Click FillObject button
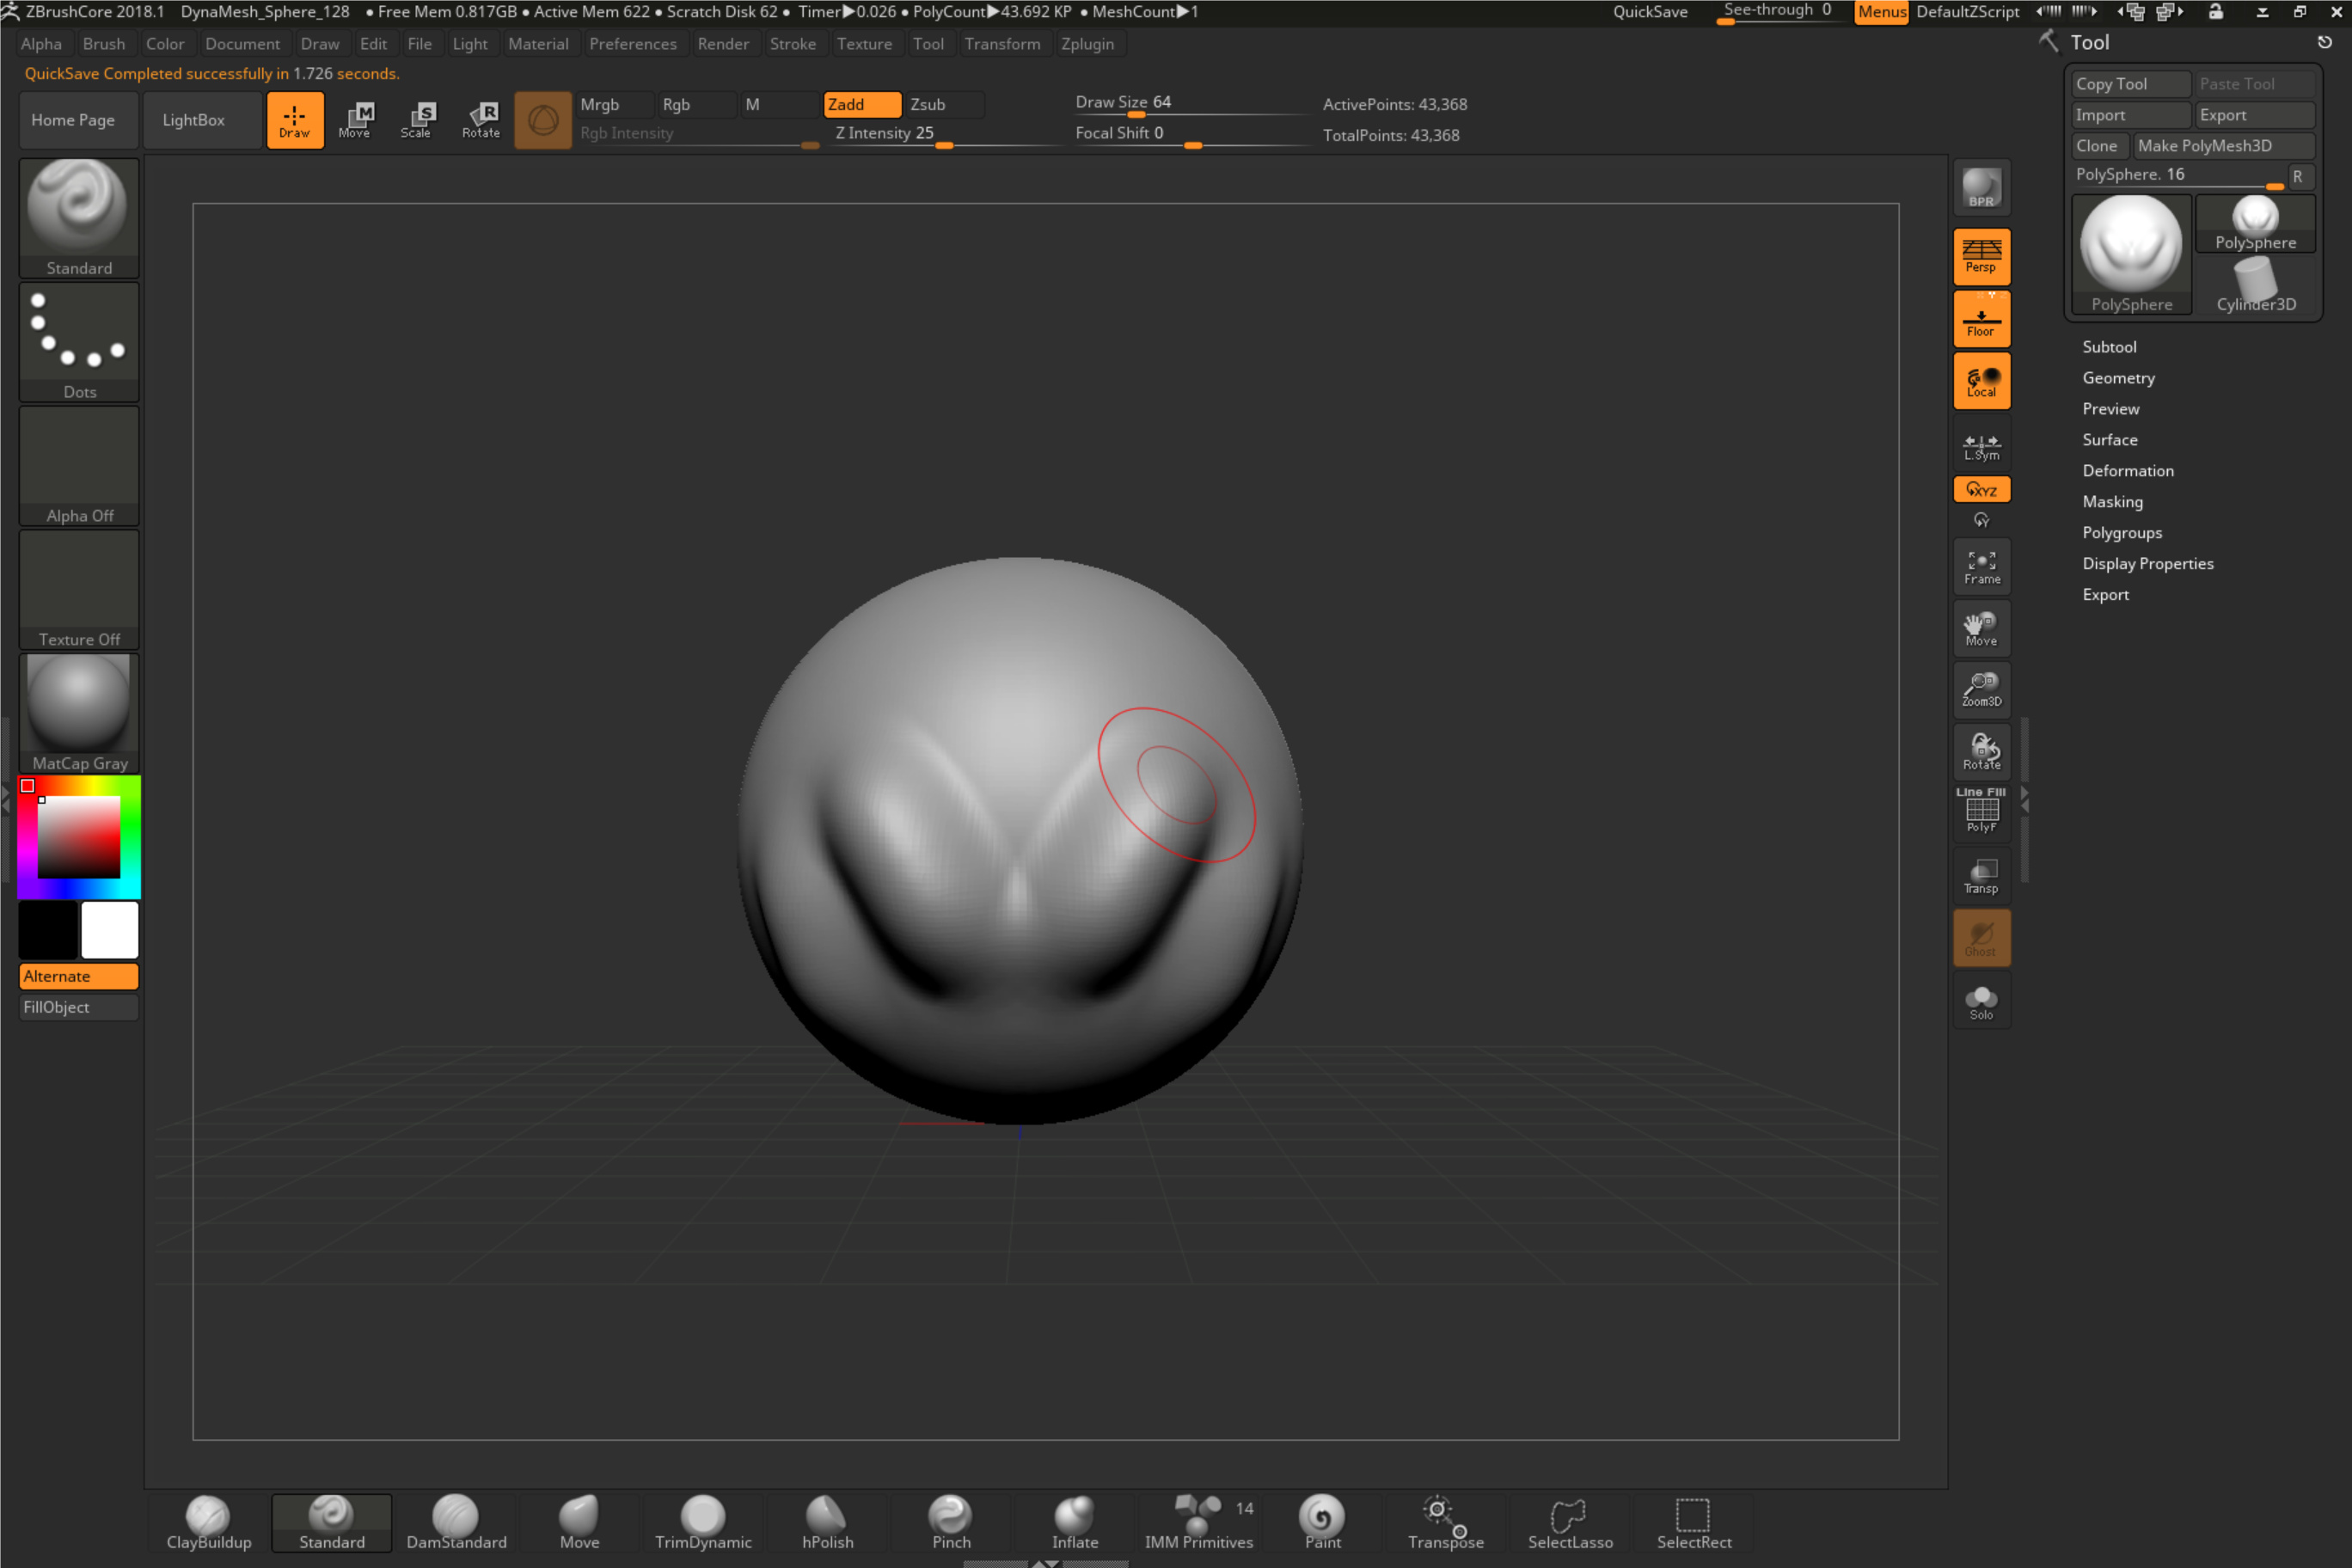 tap(79, 1007)
